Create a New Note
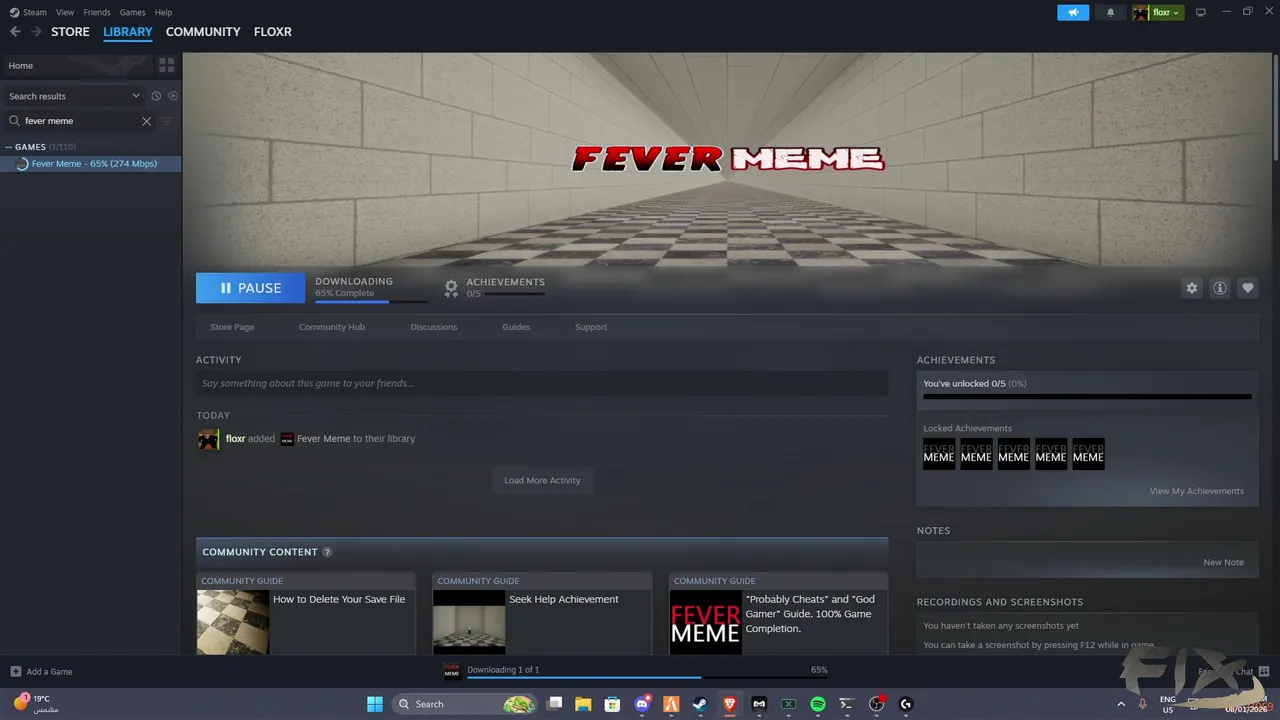The width and height of the screenshot is (1280, 720). [x=1223, y=562]
